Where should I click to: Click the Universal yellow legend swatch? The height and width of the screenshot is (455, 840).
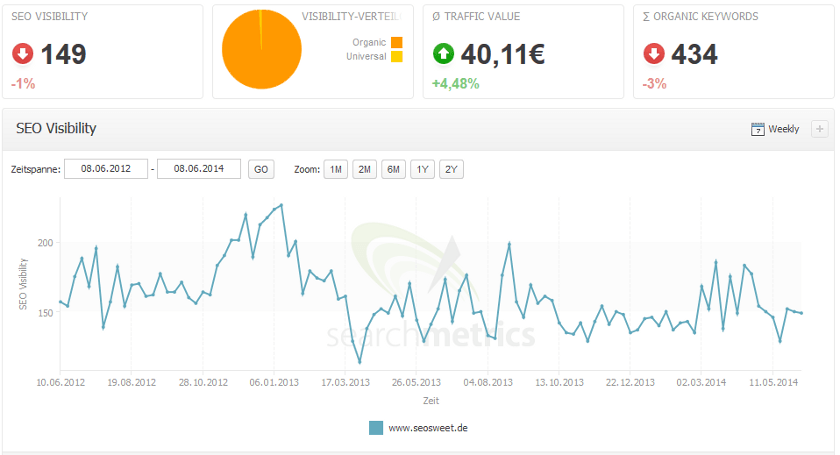pyautogui.click(x=397, y=57)
